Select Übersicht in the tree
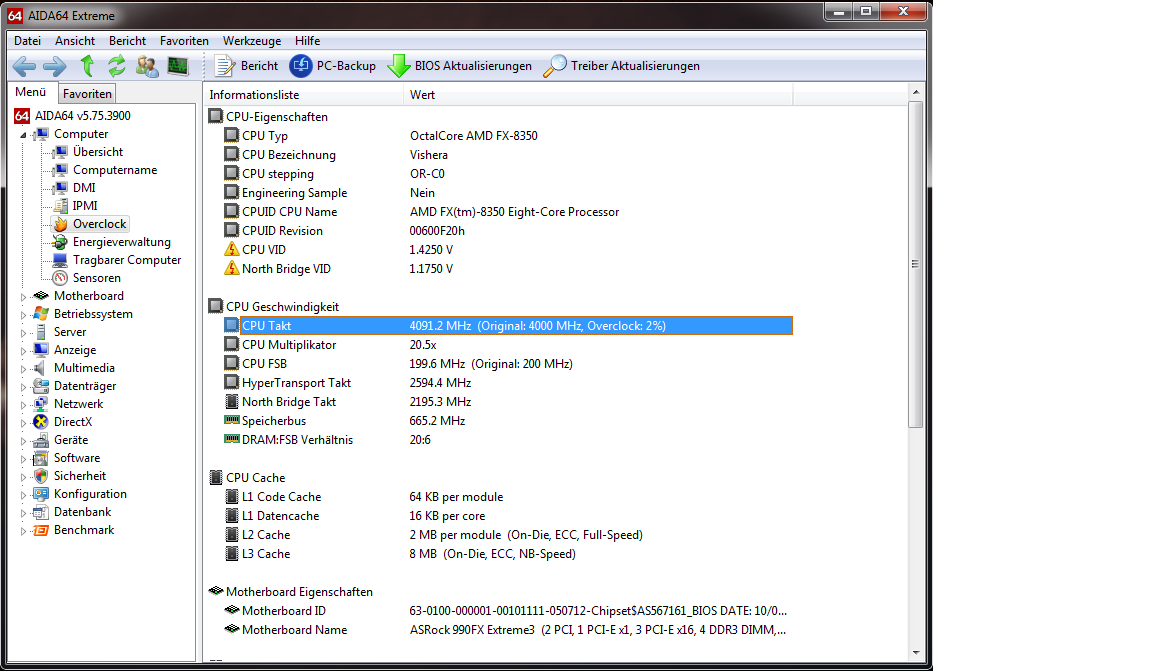The width and height of the screenshot is (1152, 671). (x=98, y=152)
